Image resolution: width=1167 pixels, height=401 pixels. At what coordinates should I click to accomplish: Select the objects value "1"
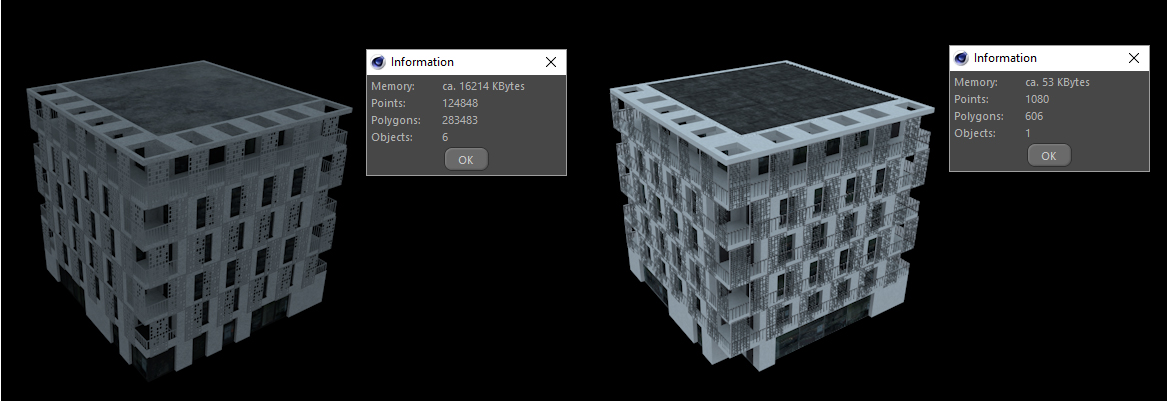coord(1028,134)
